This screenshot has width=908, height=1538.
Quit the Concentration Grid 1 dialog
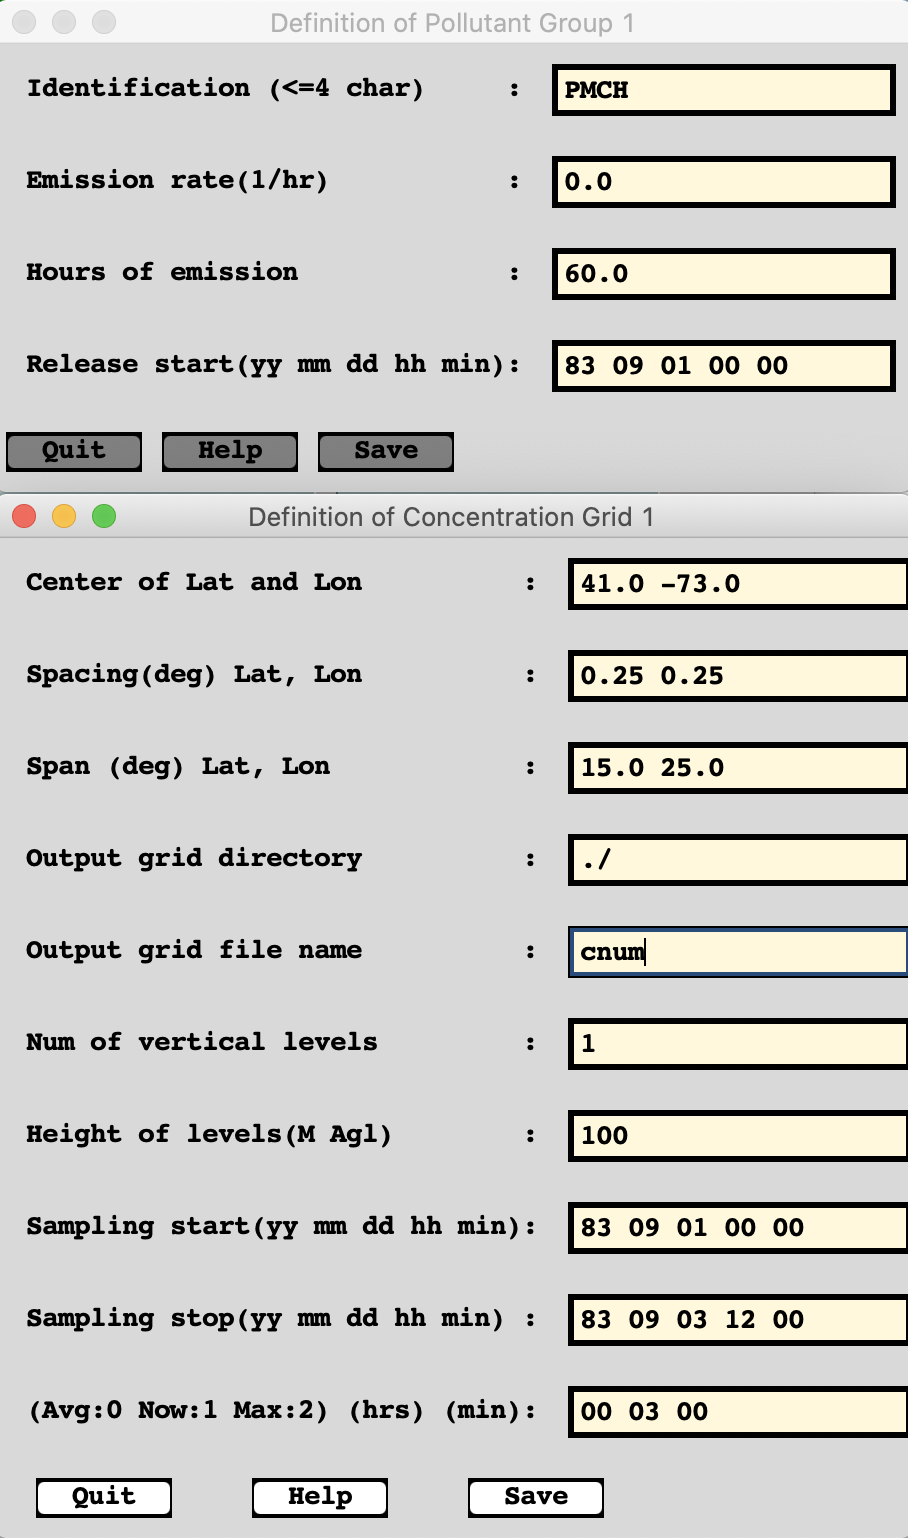point(104,1497)
